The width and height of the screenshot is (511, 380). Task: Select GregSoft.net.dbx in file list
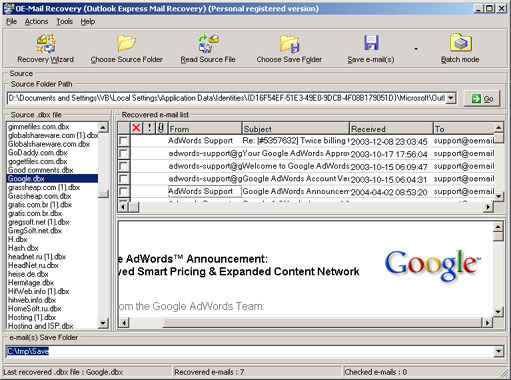pos(35,231)
